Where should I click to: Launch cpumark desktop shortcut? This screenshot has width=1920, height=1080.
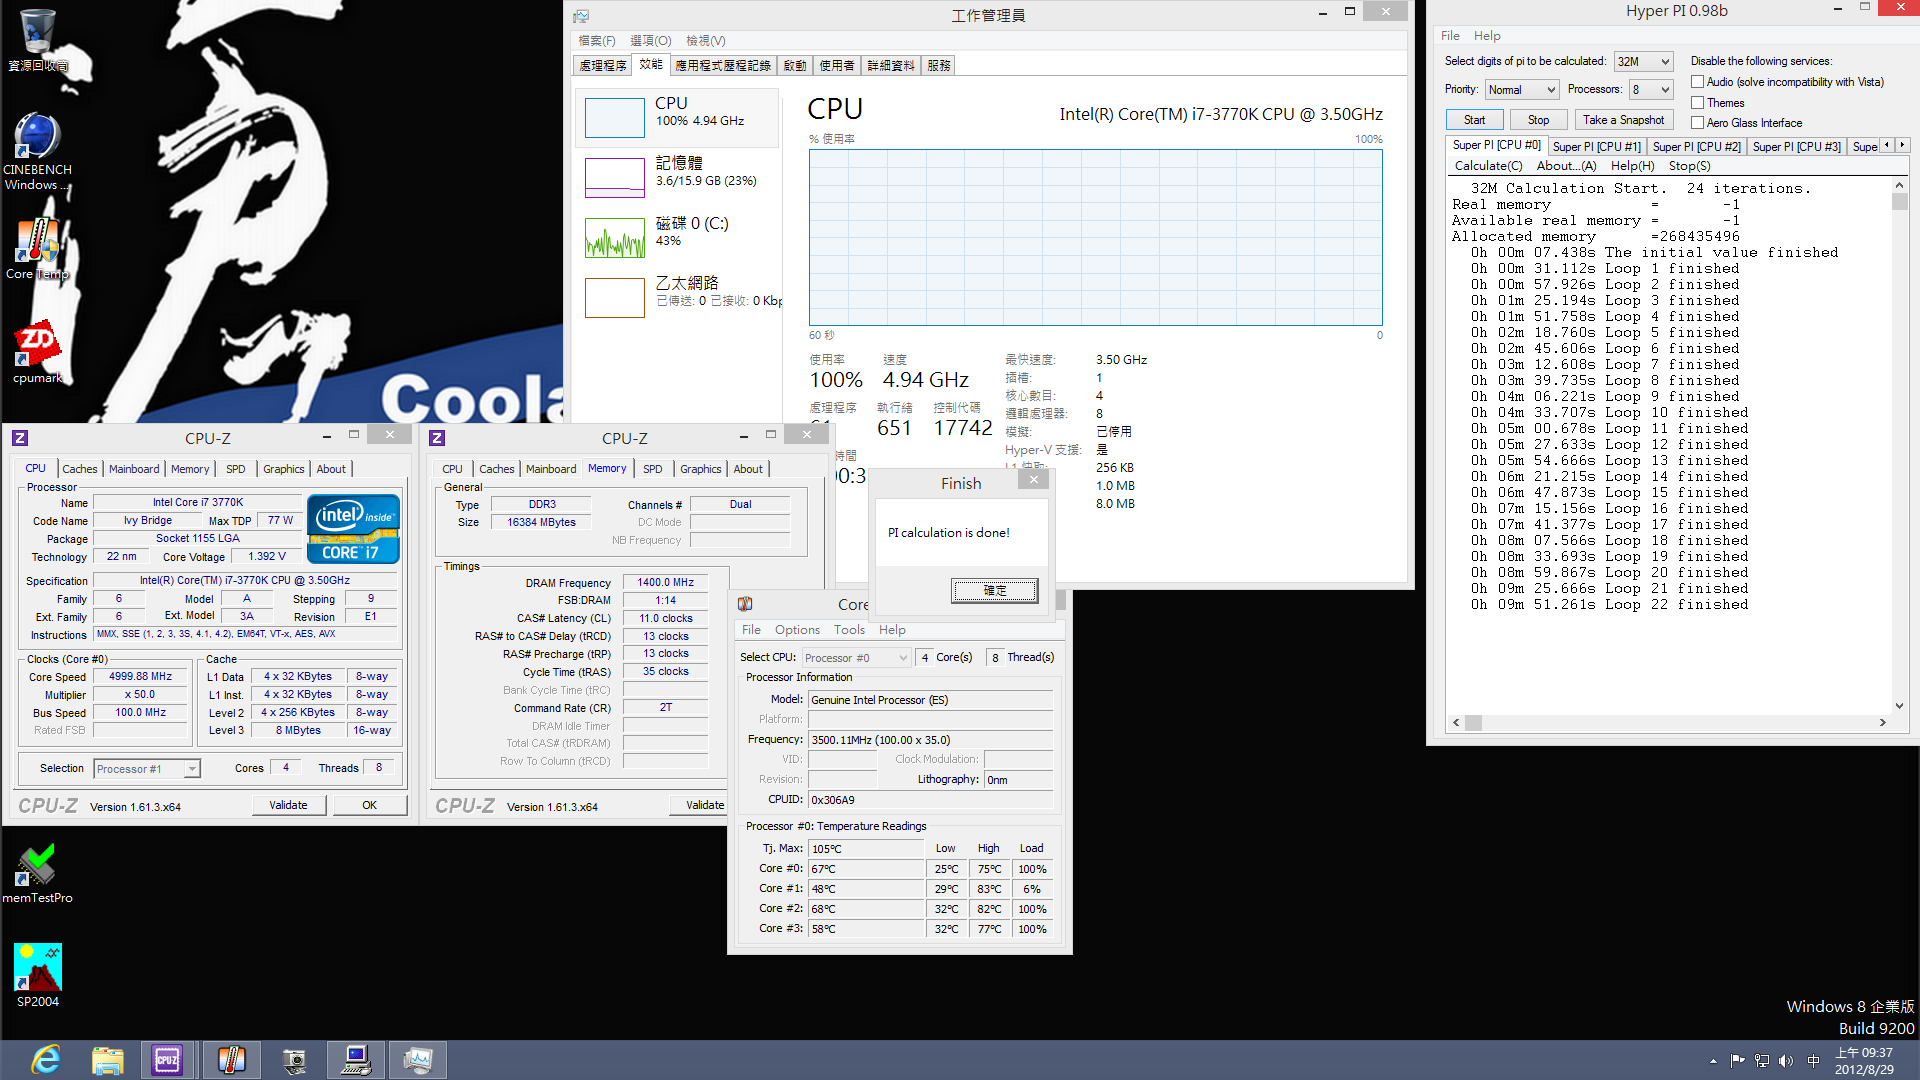(38, 352)
